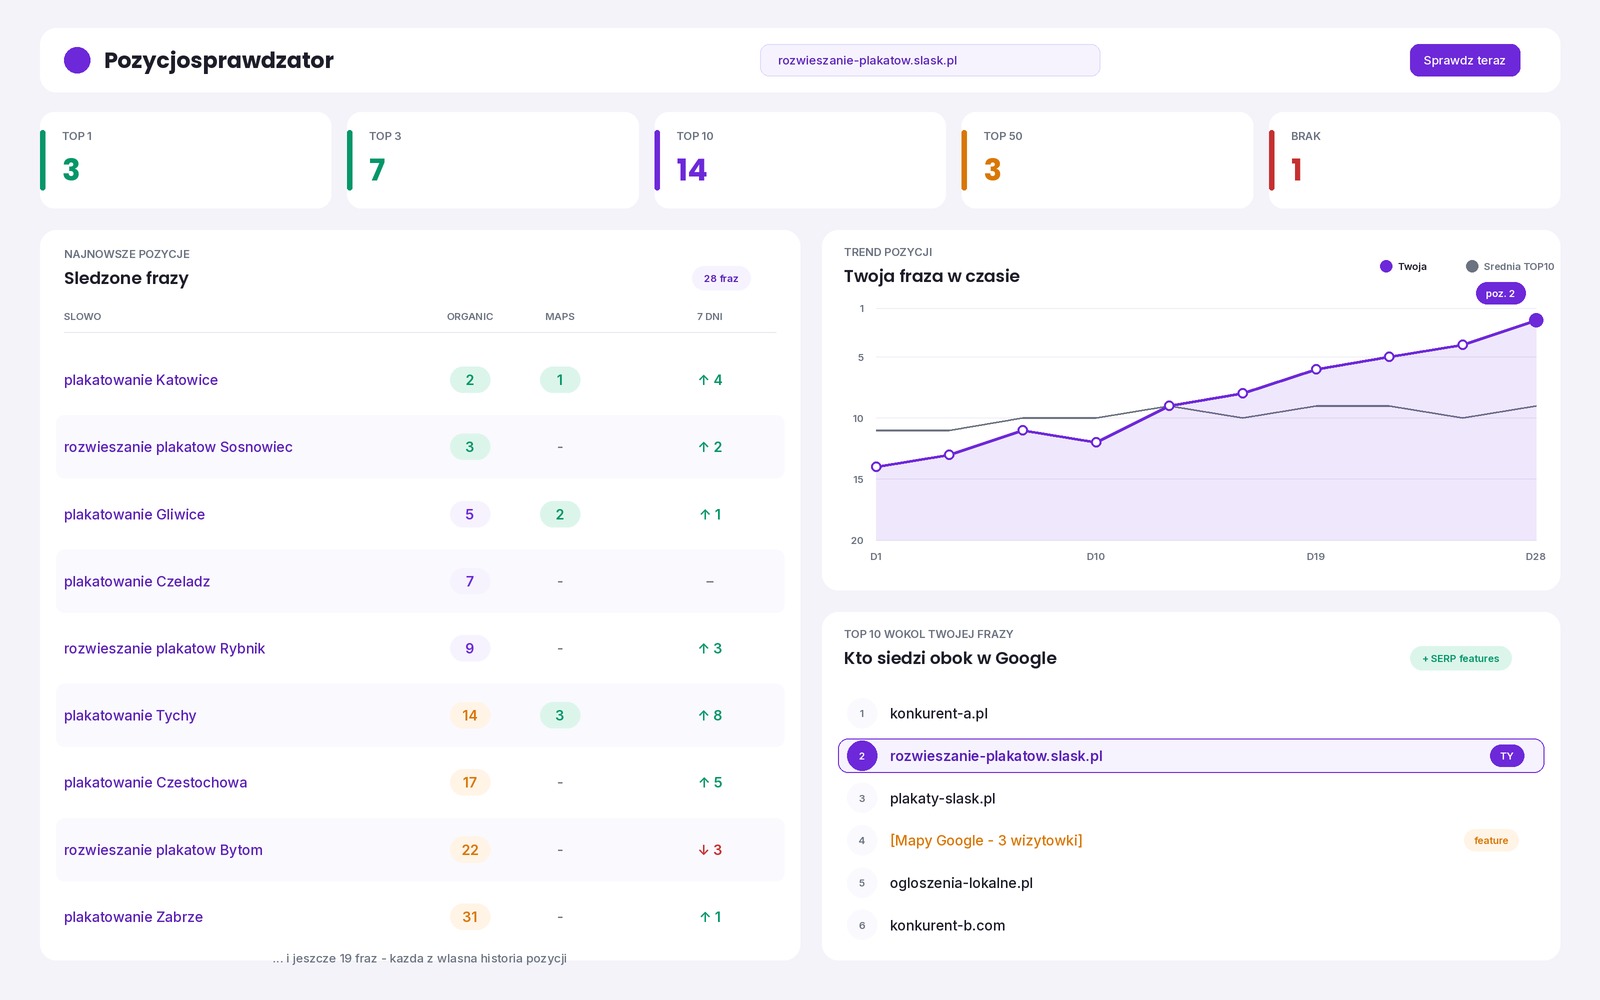Click the TY badge on your domain row
This screenshot has width=1600, height=1000.
(1507, 756)
